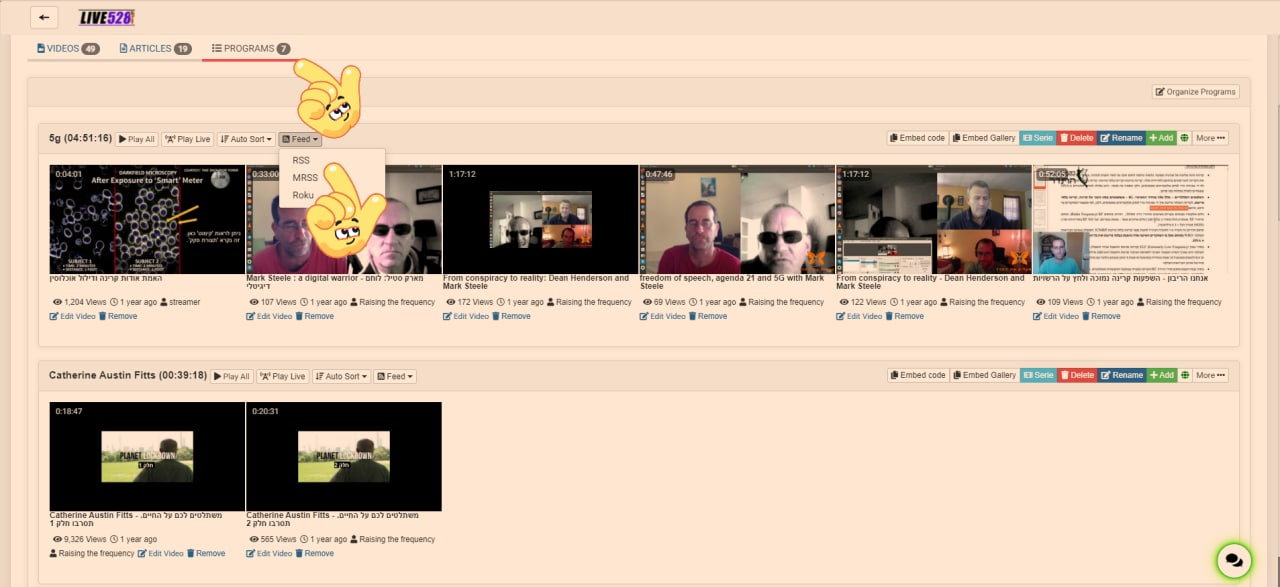
Task: Click the Organize Programs gear icon
Action: pos(1160,91)
